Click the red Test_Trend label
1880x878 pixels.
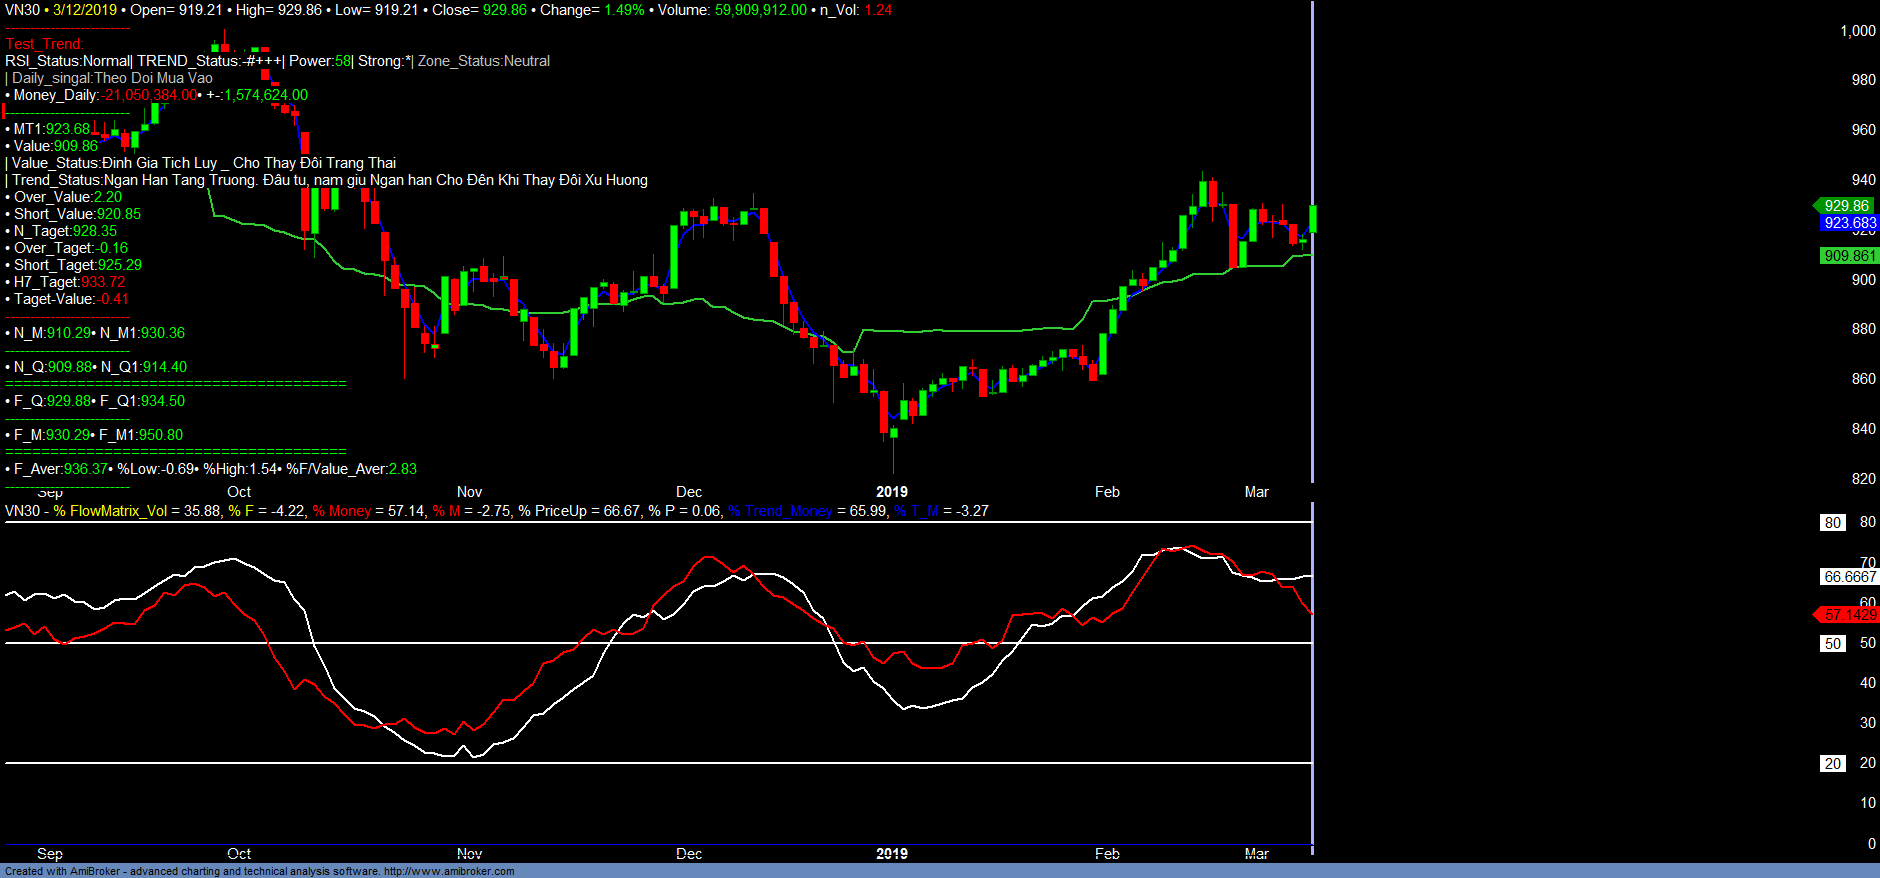point(44,44)
